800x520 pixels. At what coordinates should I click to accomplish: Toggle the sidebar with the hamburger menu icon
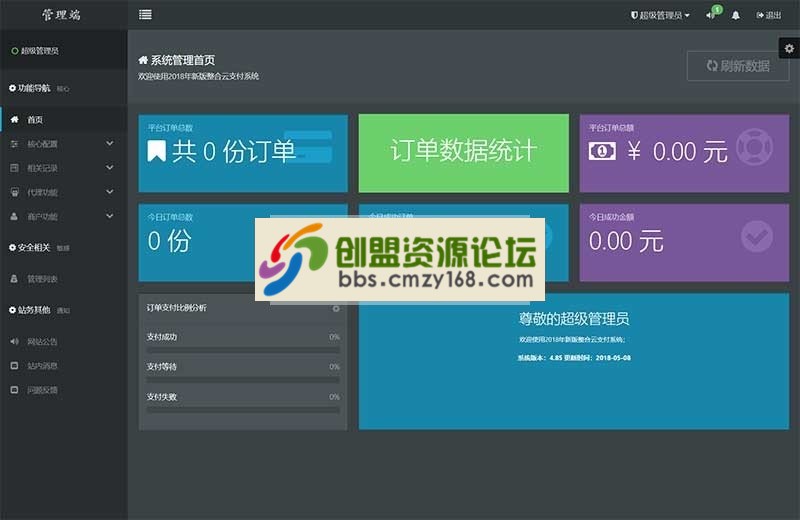click(x=145, y=14)
